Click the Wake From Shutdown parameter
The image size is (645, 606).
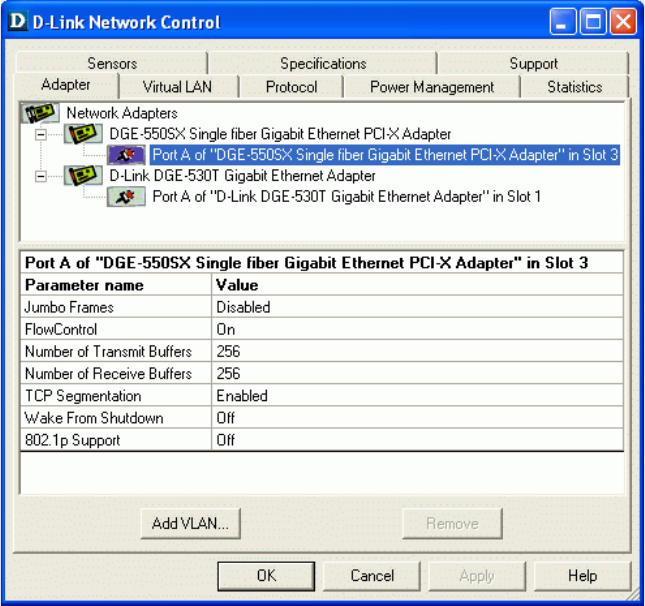point(94,418)
